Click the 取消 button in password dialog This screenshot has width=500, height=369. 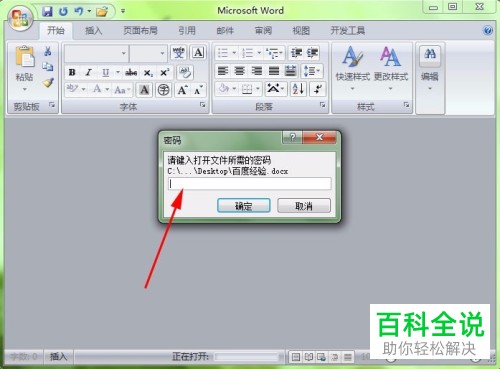[304, 206]
